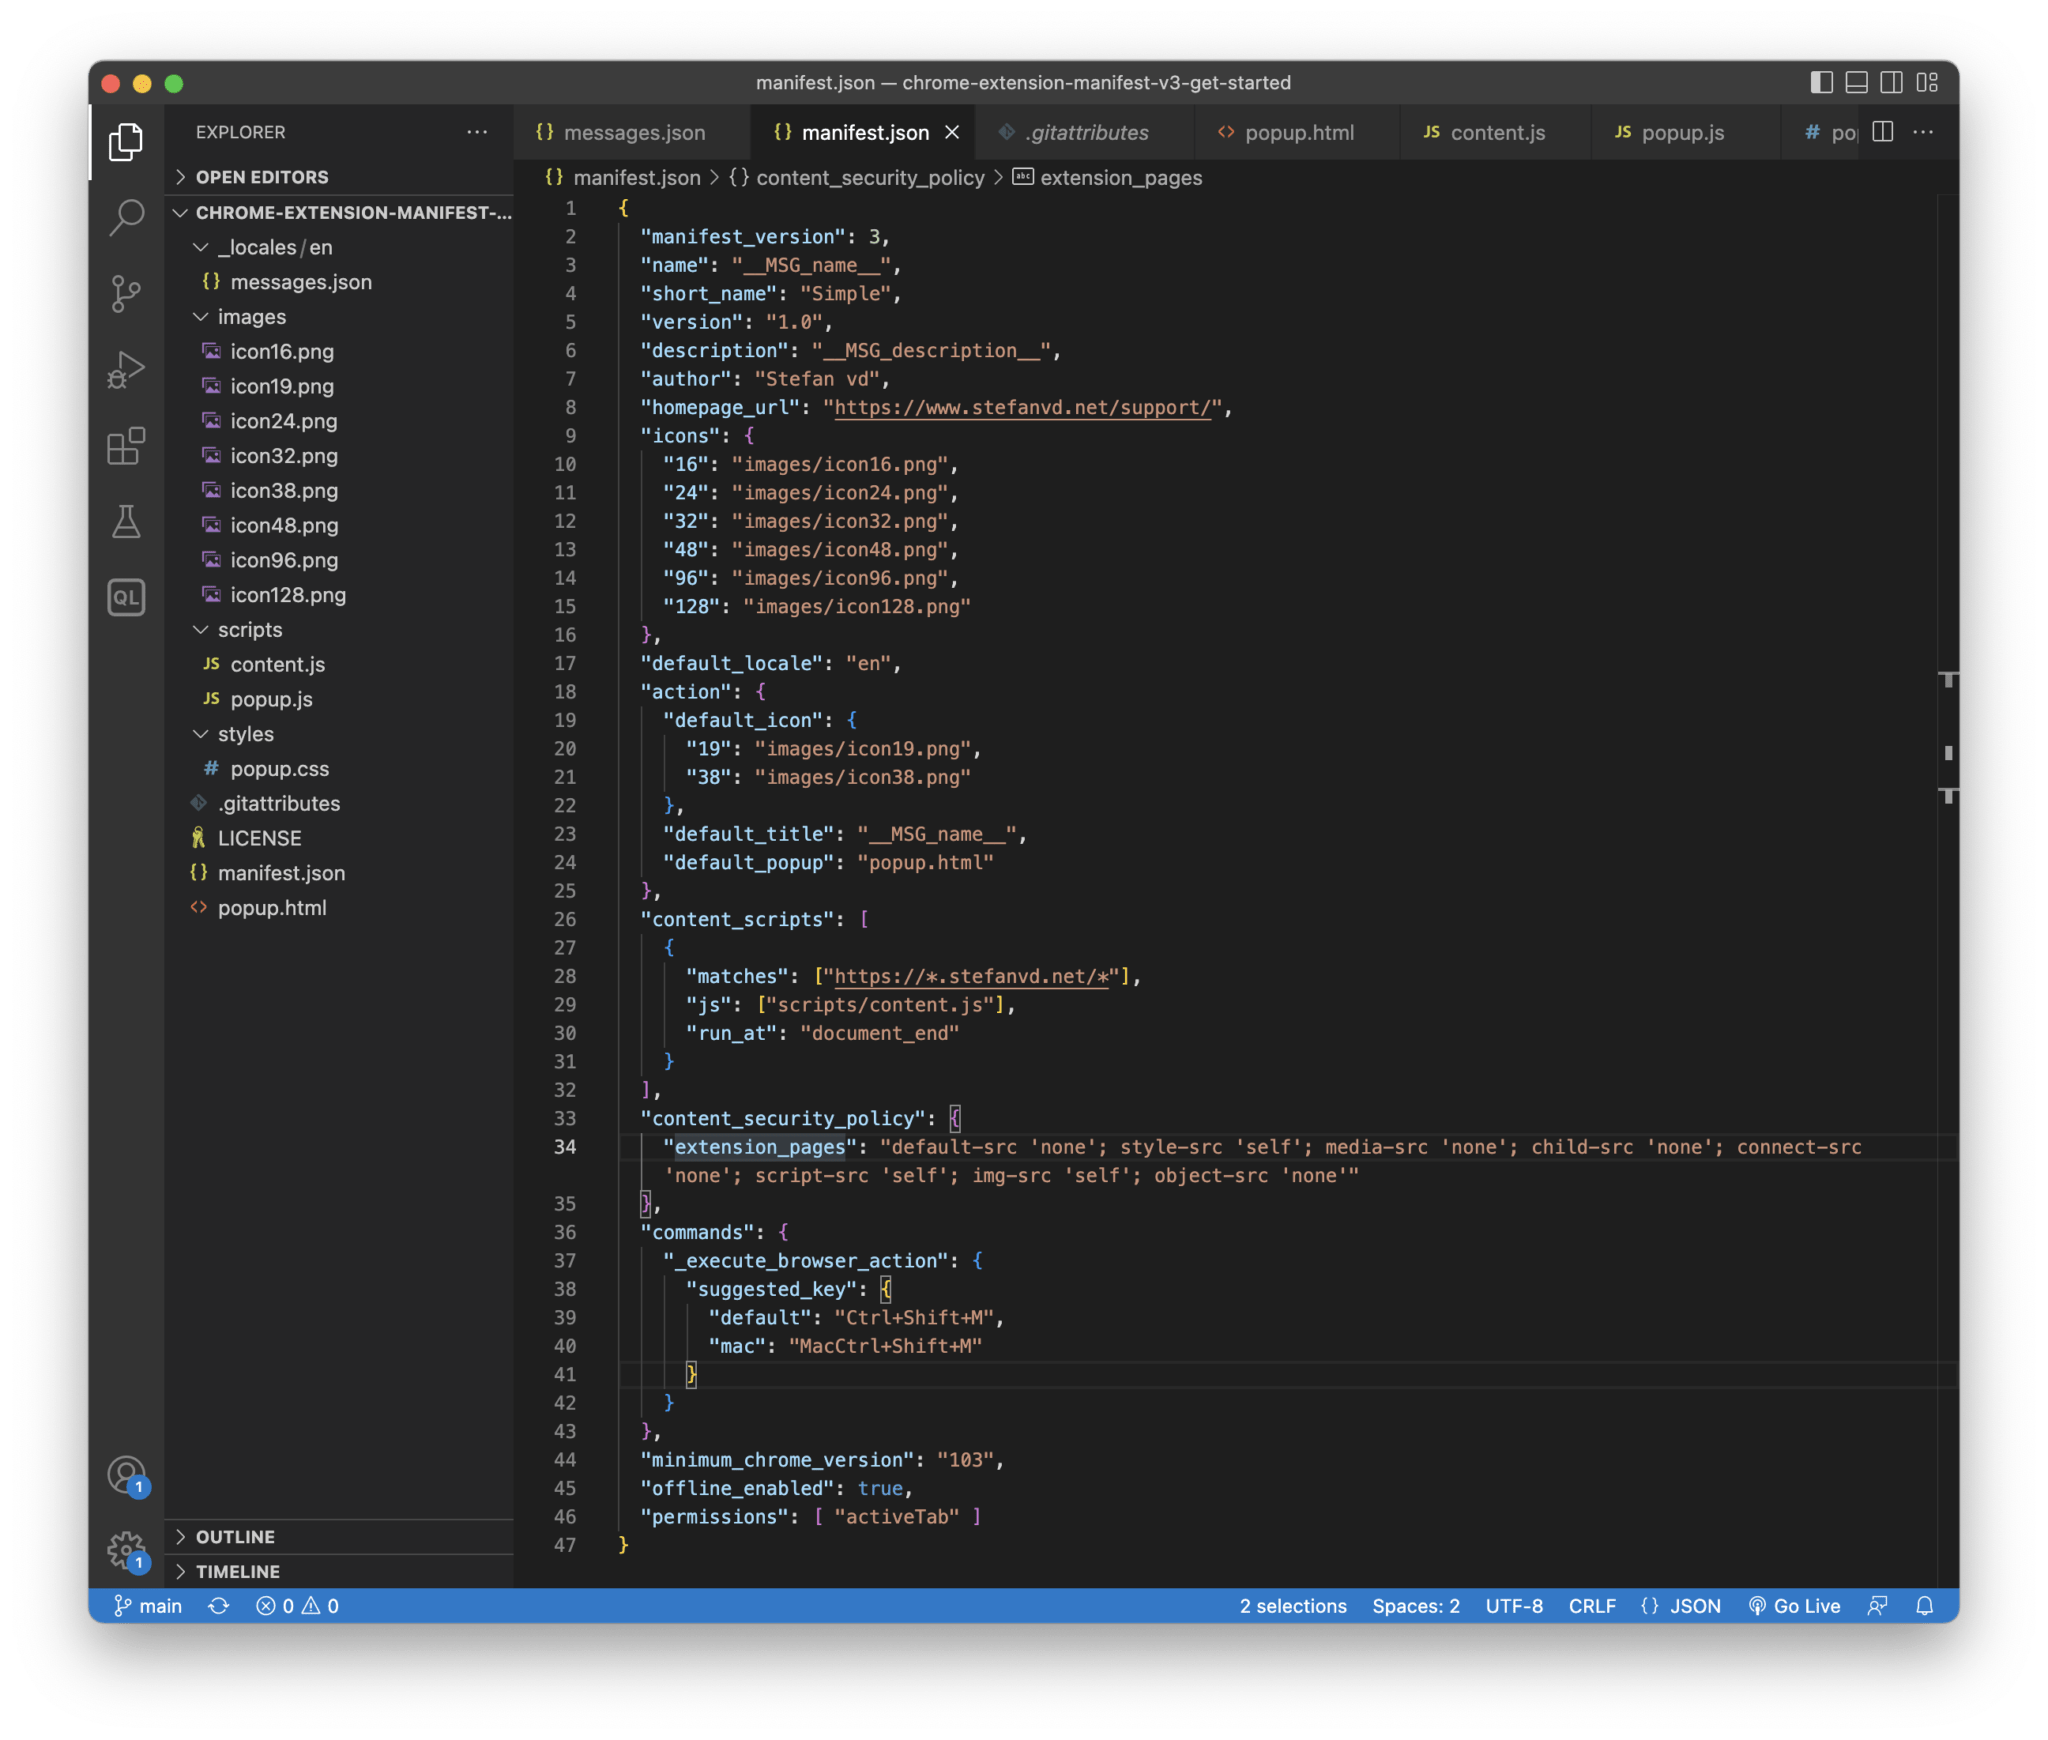Open the Testing flask view
The image size is (2048, 1740).
point(126,522)
